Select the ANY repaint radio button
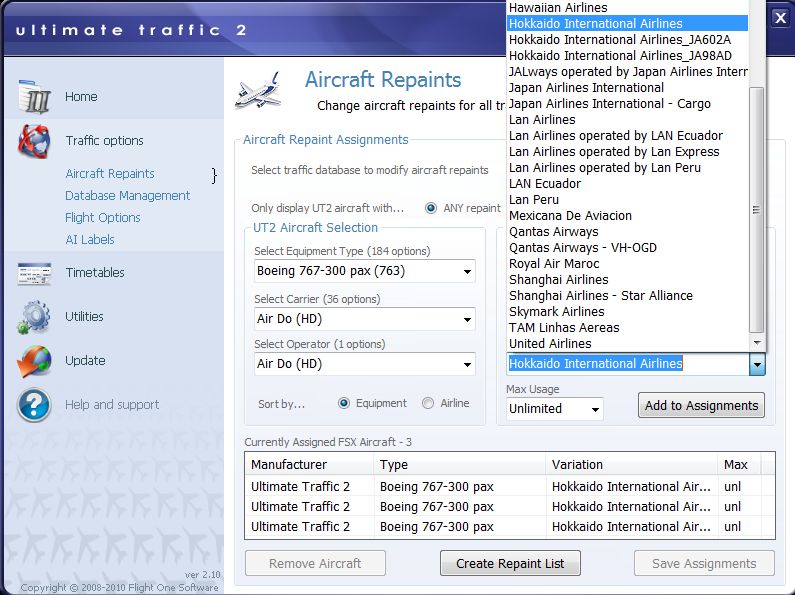Viewport: 795px width, 595px height. pos(431,208)
